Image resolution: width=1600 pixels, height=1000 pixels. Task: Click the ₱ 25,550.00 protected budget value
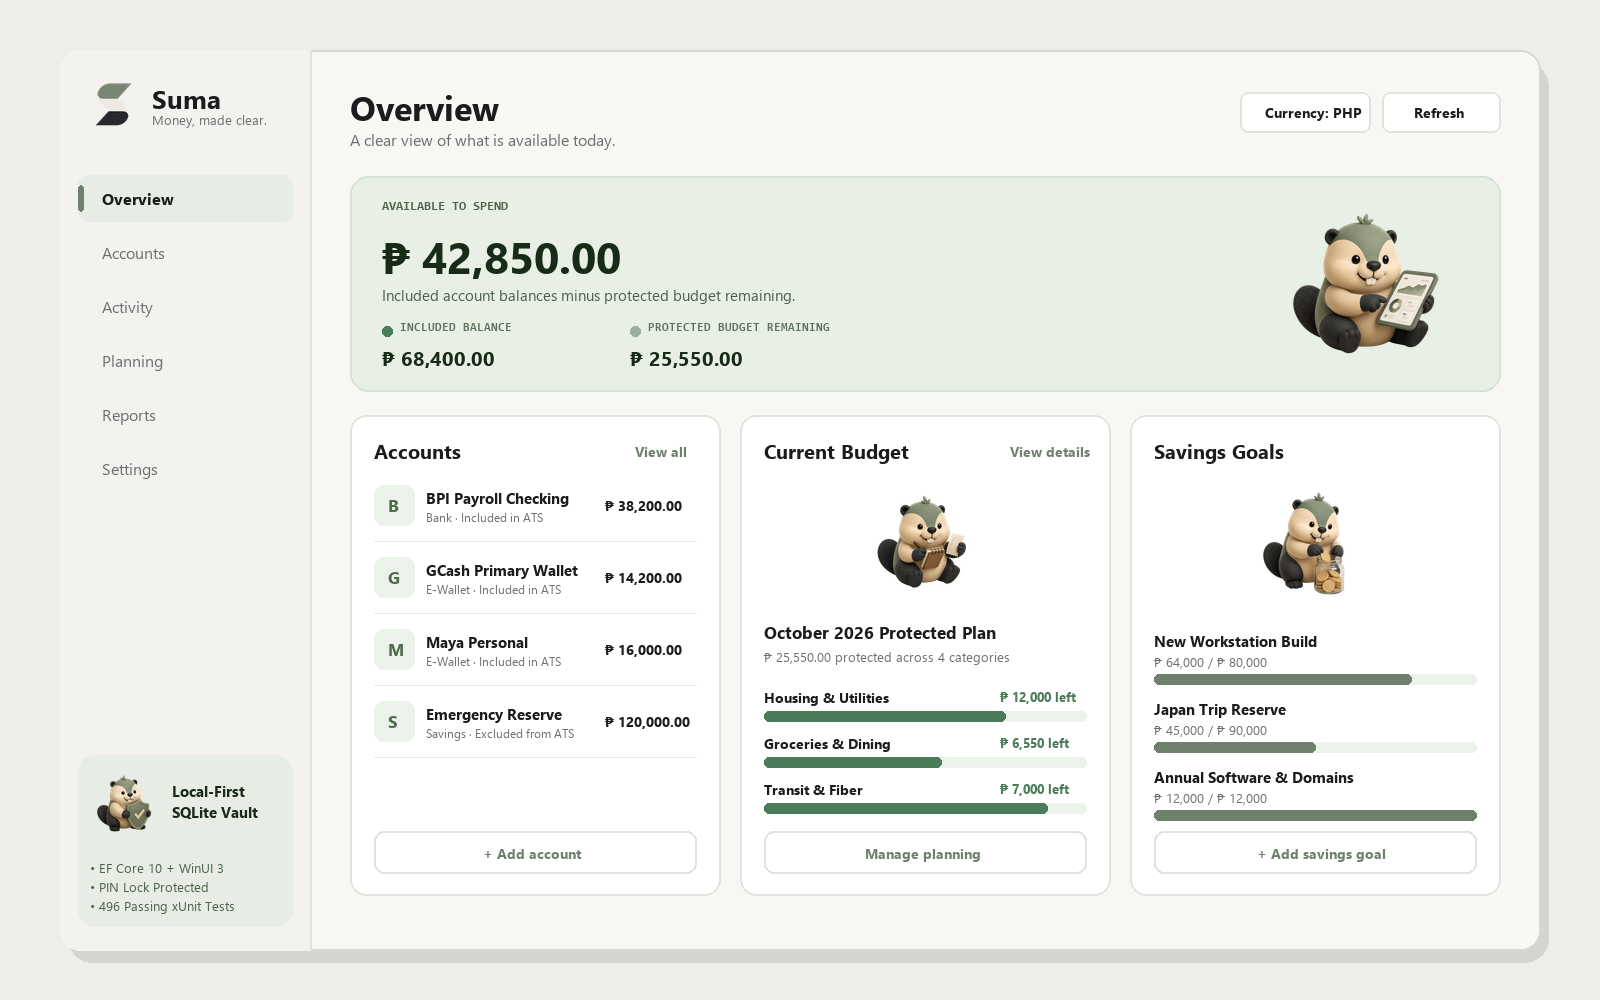click(686, 359)
